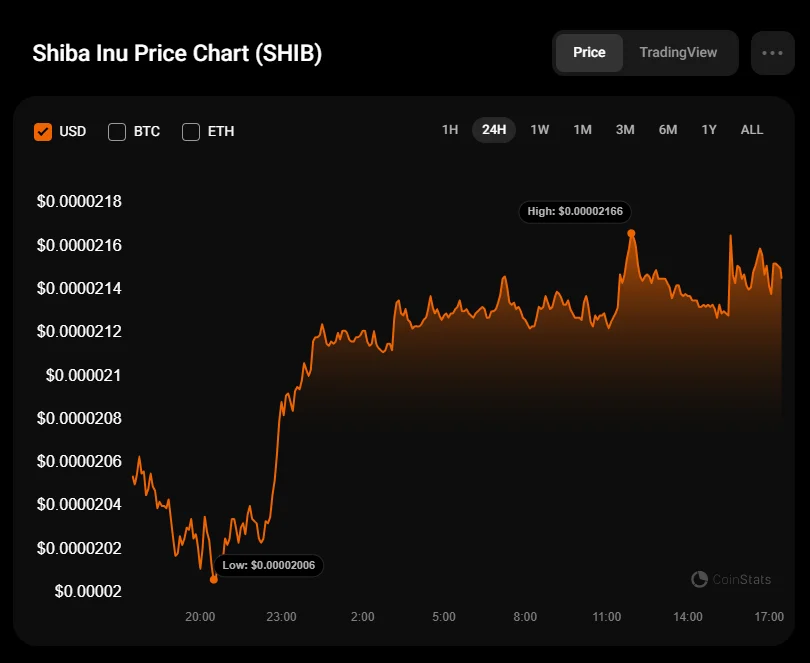Click the Shiba Inu Price Chart title

[x=177, y=54]
